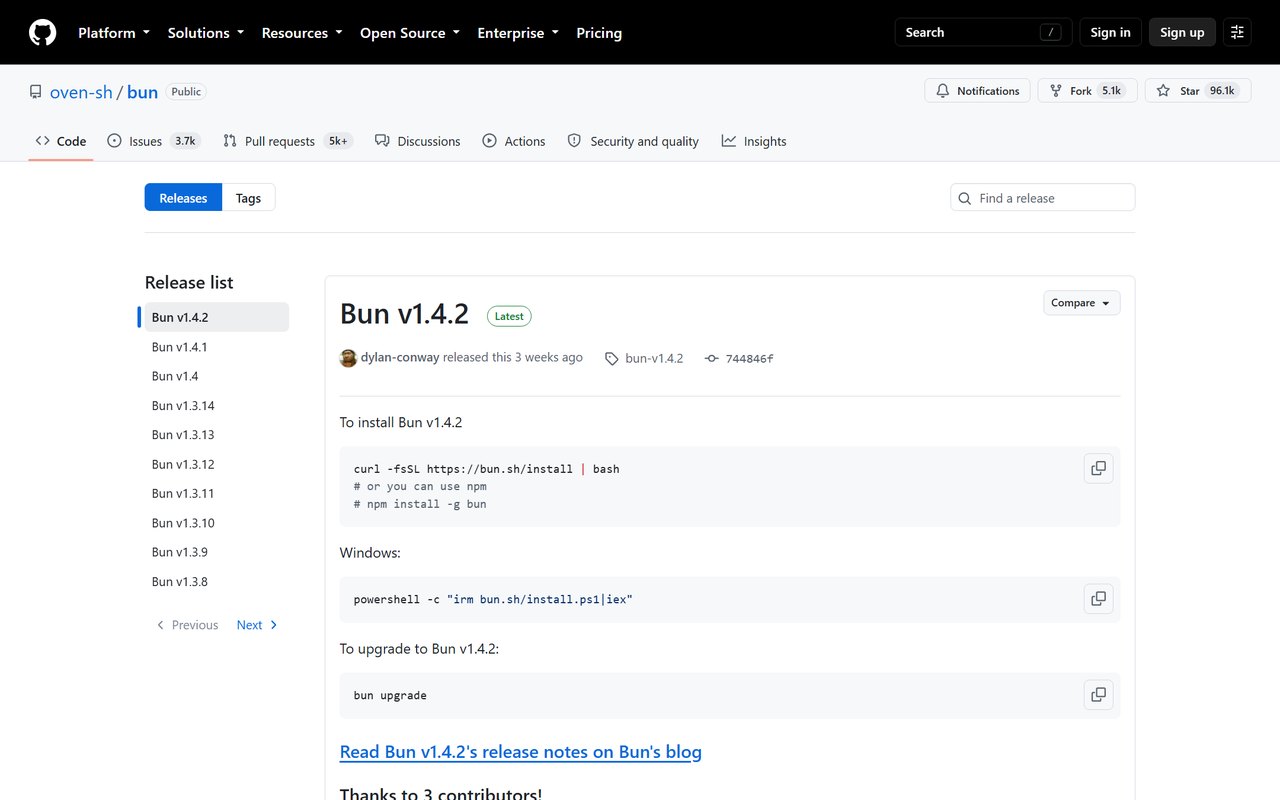Expand the Solutions dropdown

pos(205,33)
